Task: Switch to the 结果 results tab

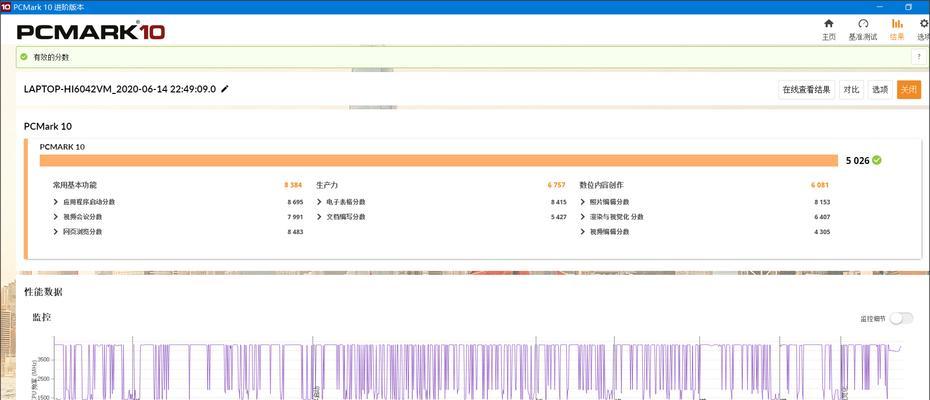Action: [x=897, y=30]
